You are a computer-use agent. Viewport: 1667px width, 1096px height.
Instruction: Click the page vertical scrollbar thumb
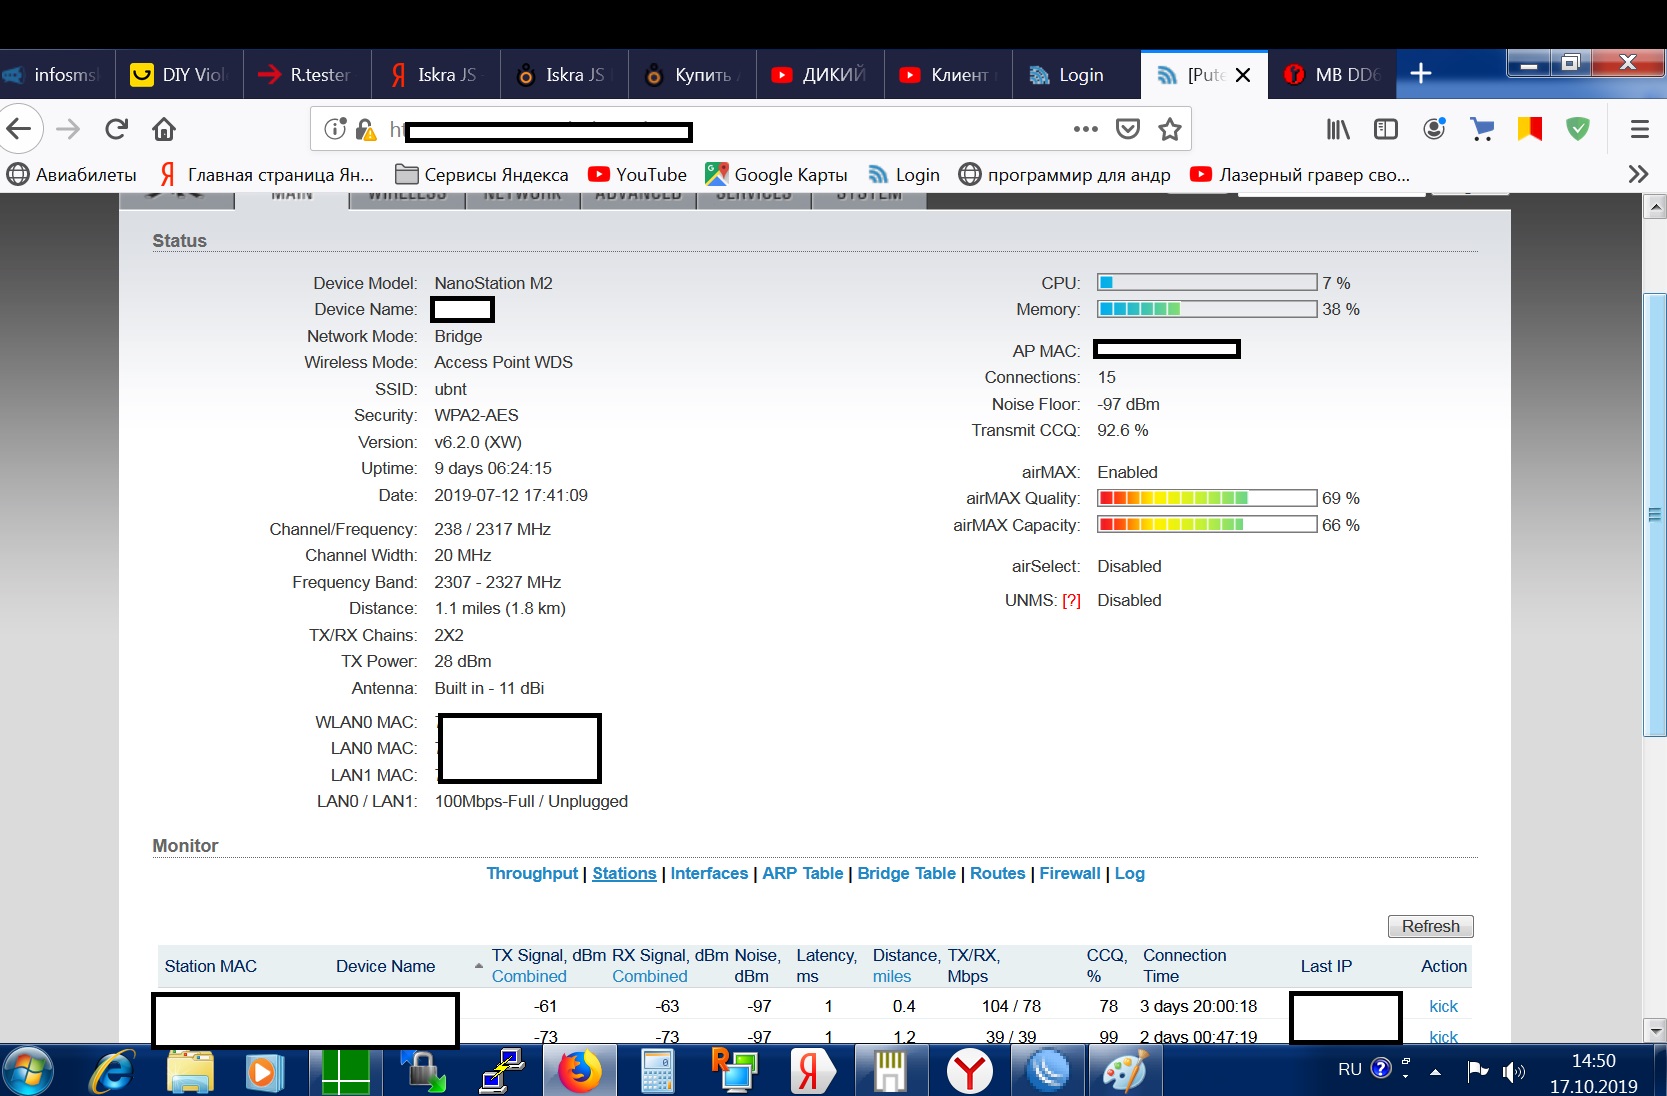click(1655, 515)
